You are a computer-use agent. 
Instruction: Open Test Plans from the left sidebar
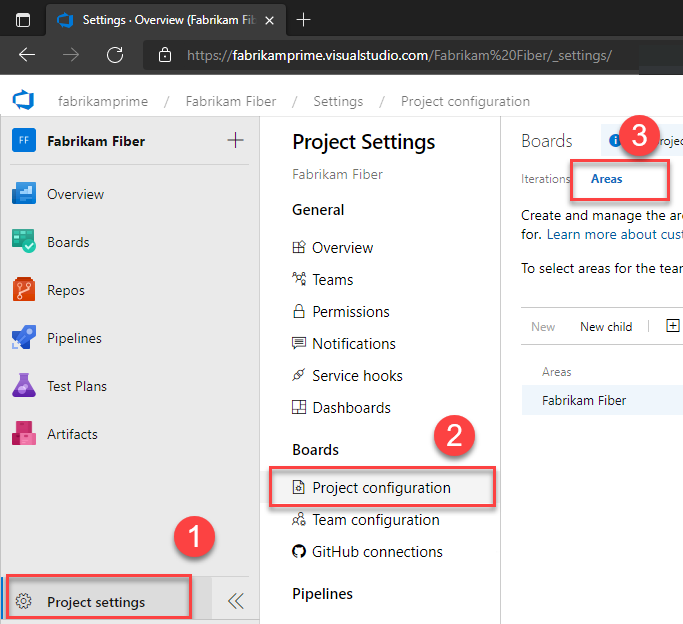(x=76, y=386)
